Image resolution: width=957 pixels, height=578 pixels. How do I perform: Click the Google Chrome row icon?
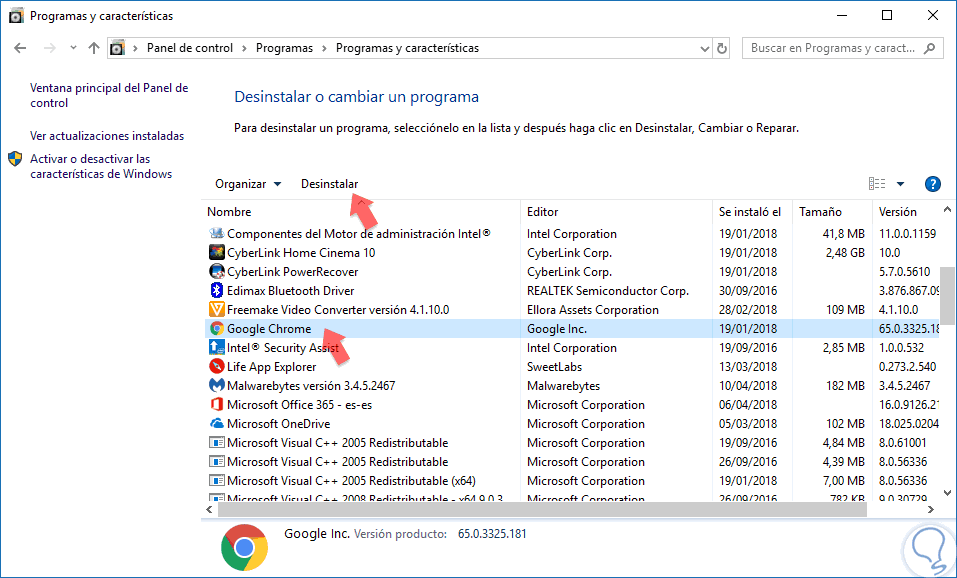(x=217, y=328)
